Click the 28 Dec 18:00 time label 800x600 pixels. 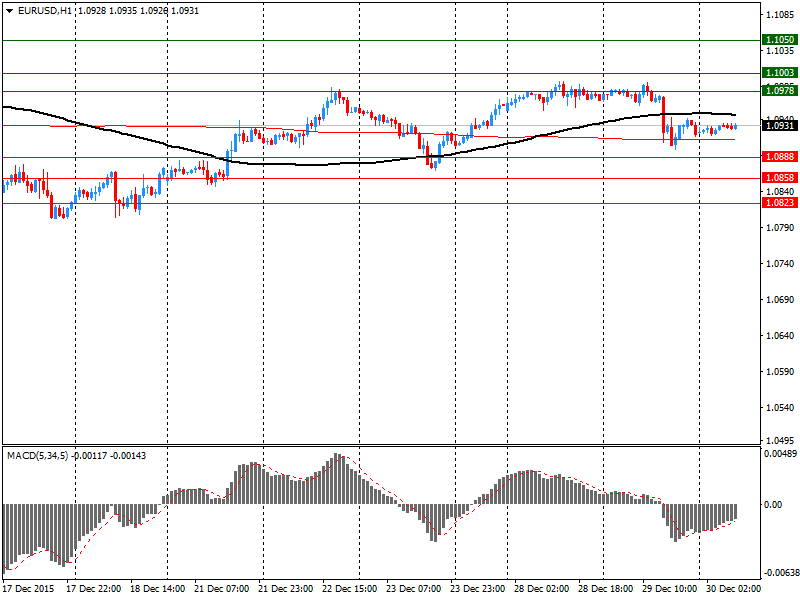click(606, 589)
